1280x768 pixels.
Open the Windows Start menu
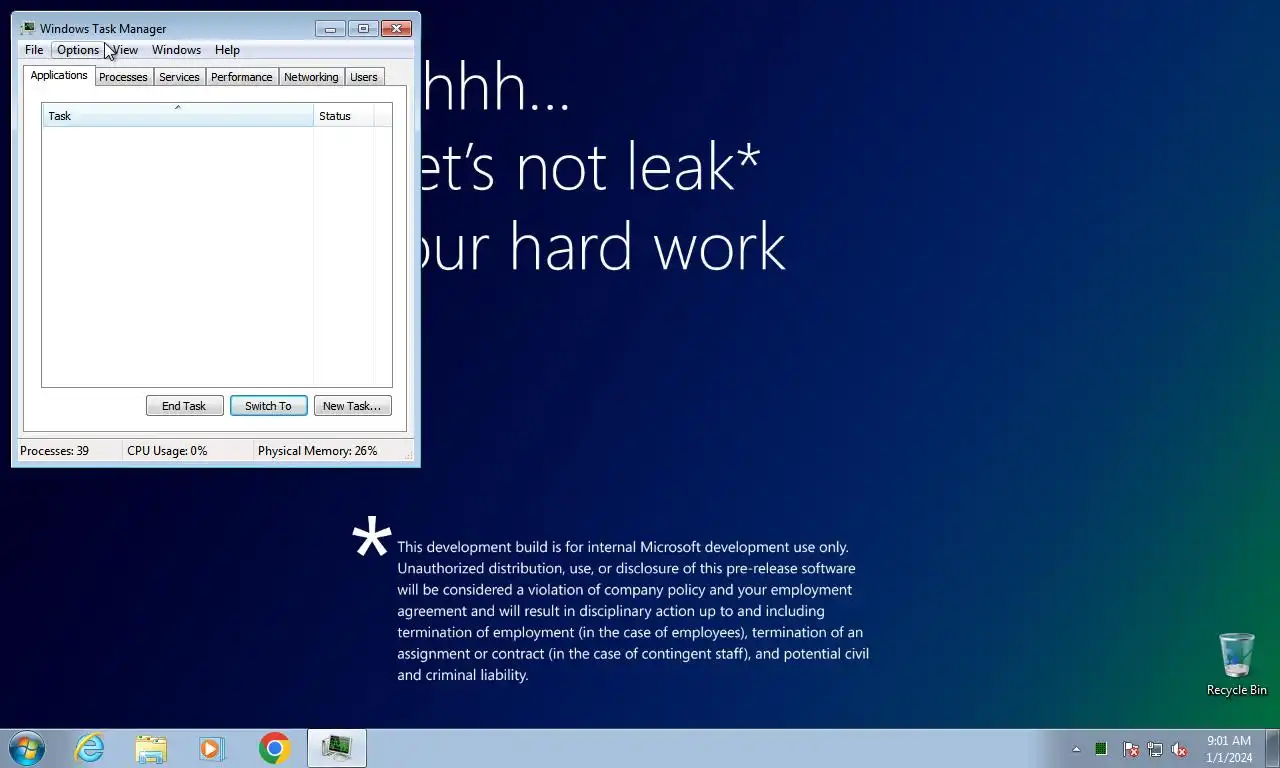(27, 748)
